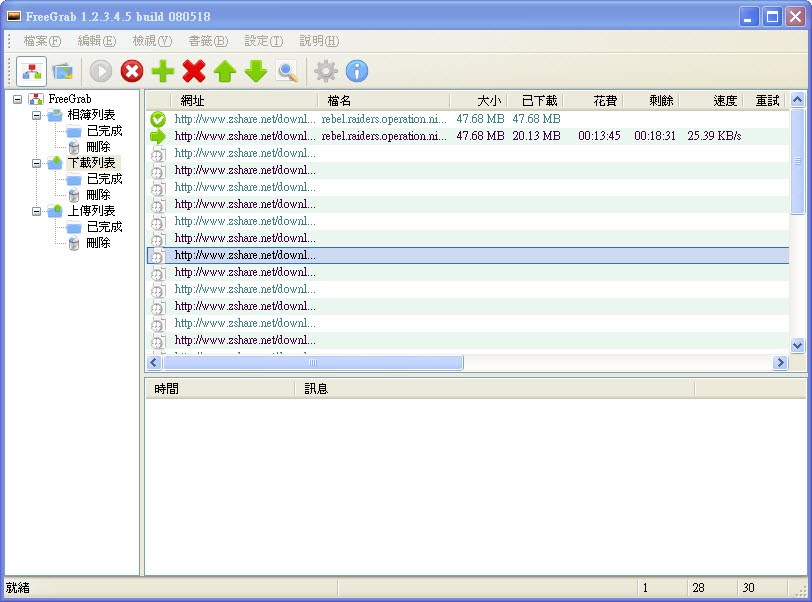The image size is (812, 602).
Task: Open settings via the gear icon
Action: tap(325, 71)
